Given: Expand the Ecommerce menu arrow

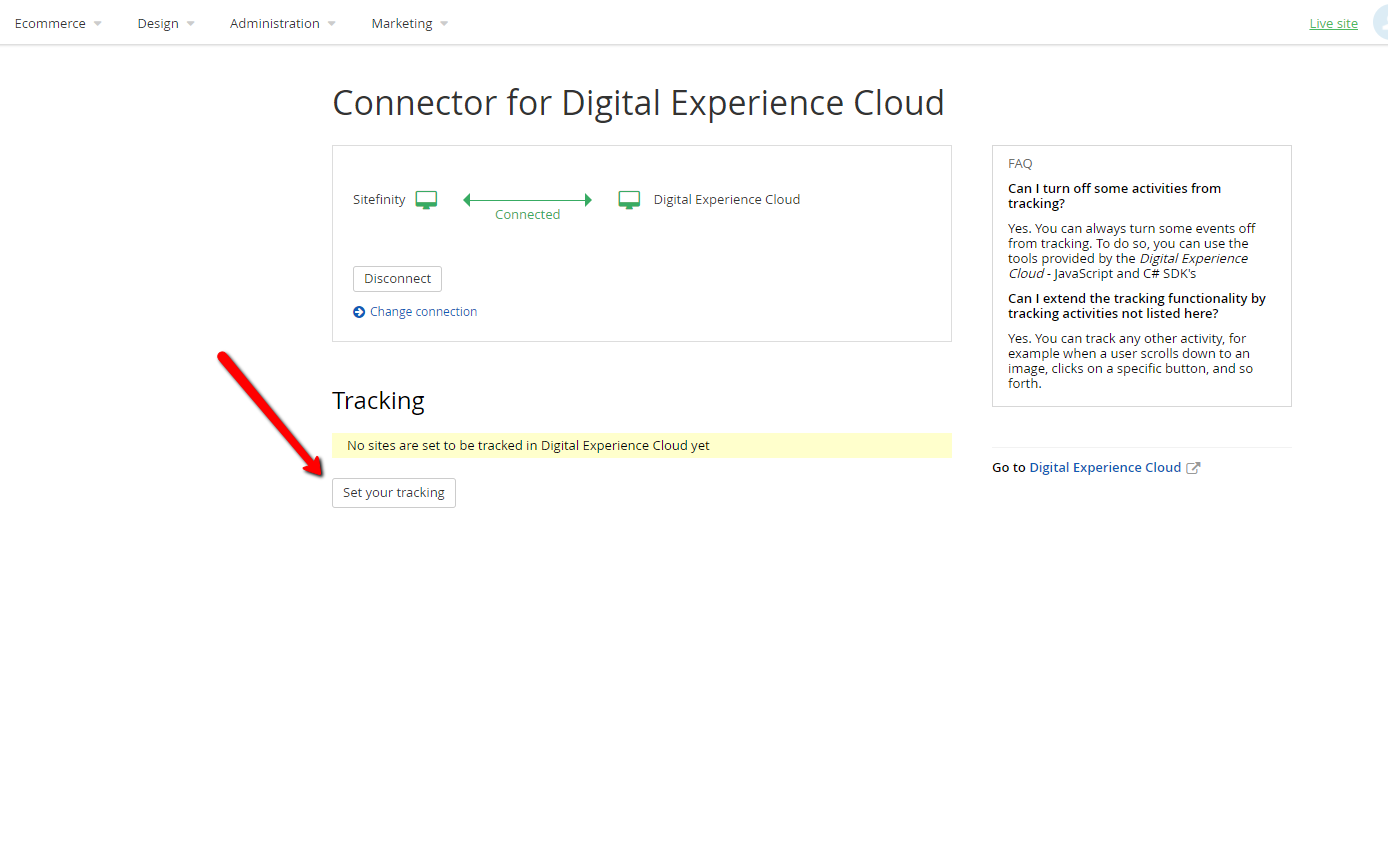Looking at the screenshot, I should [97, 24].
